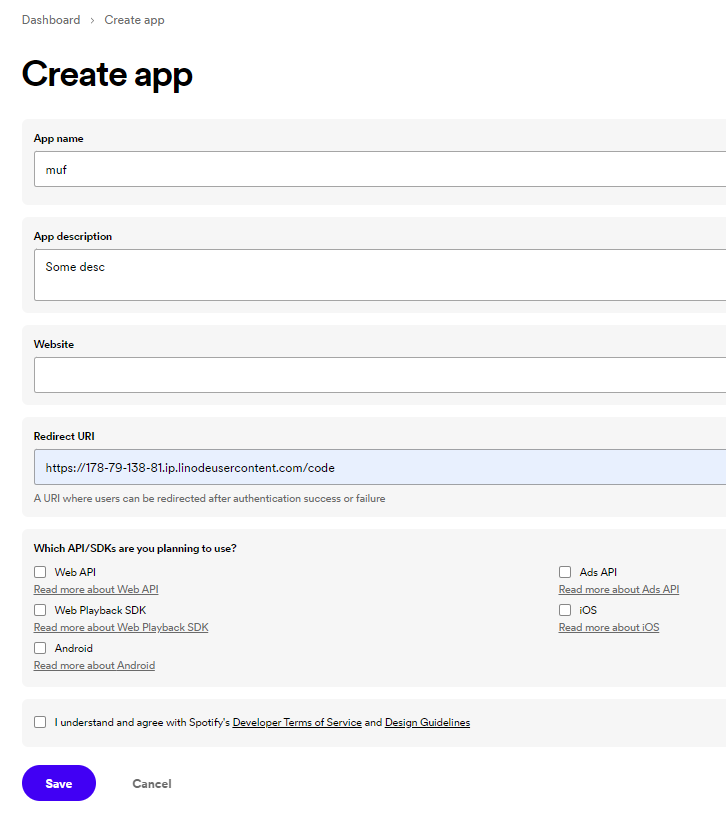Viewport: 726px width, 817px height.
Task: Open the Developer Terms of Service link
Action: pyautogui.click(x=297, y=722)
